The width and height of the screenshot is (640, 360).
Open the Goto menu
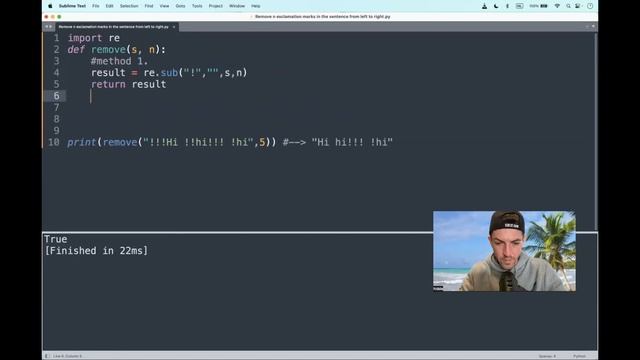tap(180, 6)
